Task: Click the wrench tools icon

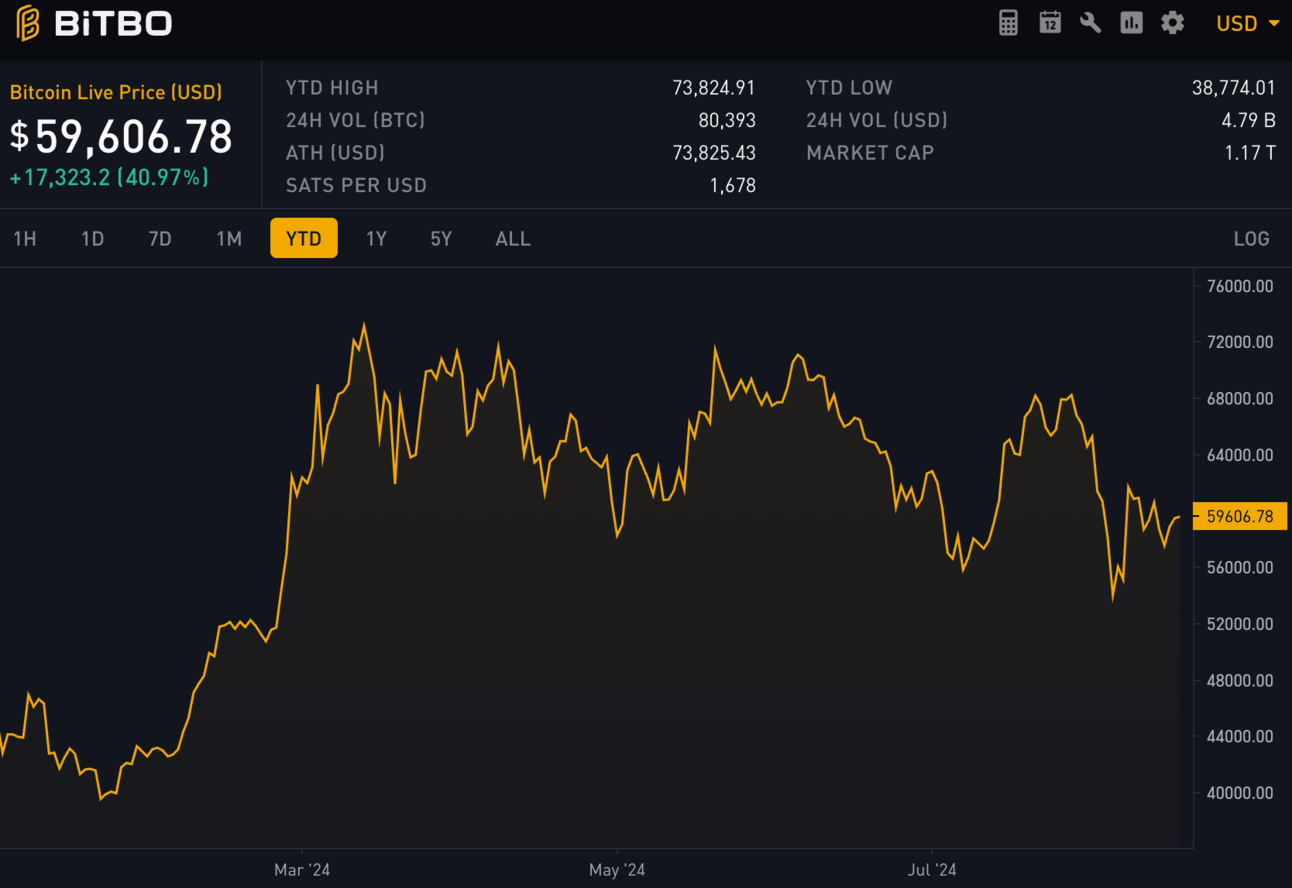Action: 1090,23
